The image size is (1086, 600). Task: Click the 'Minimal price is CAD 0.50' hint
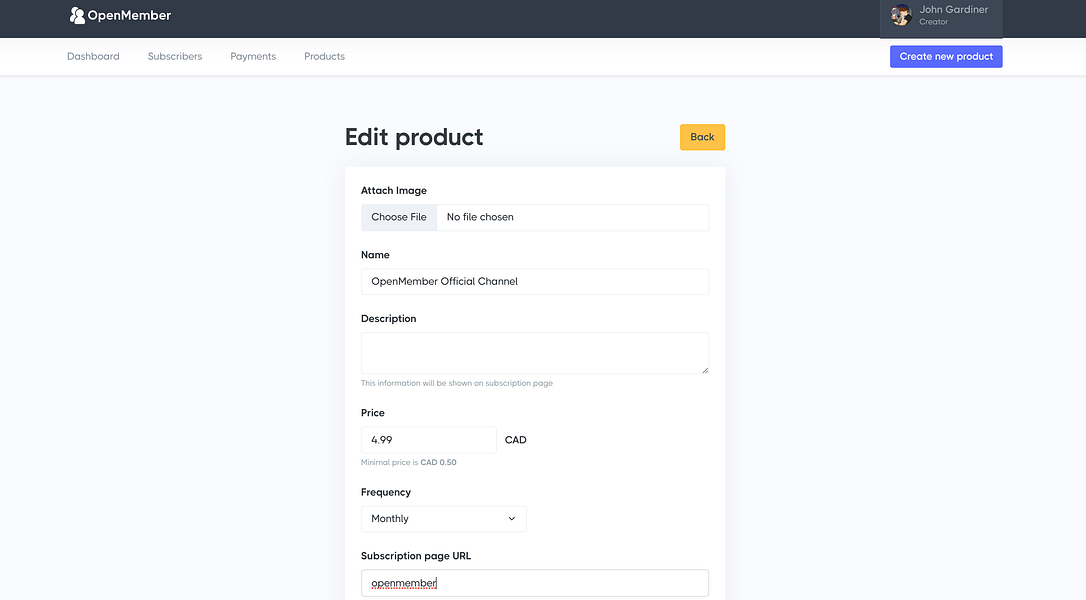[409, 462]
